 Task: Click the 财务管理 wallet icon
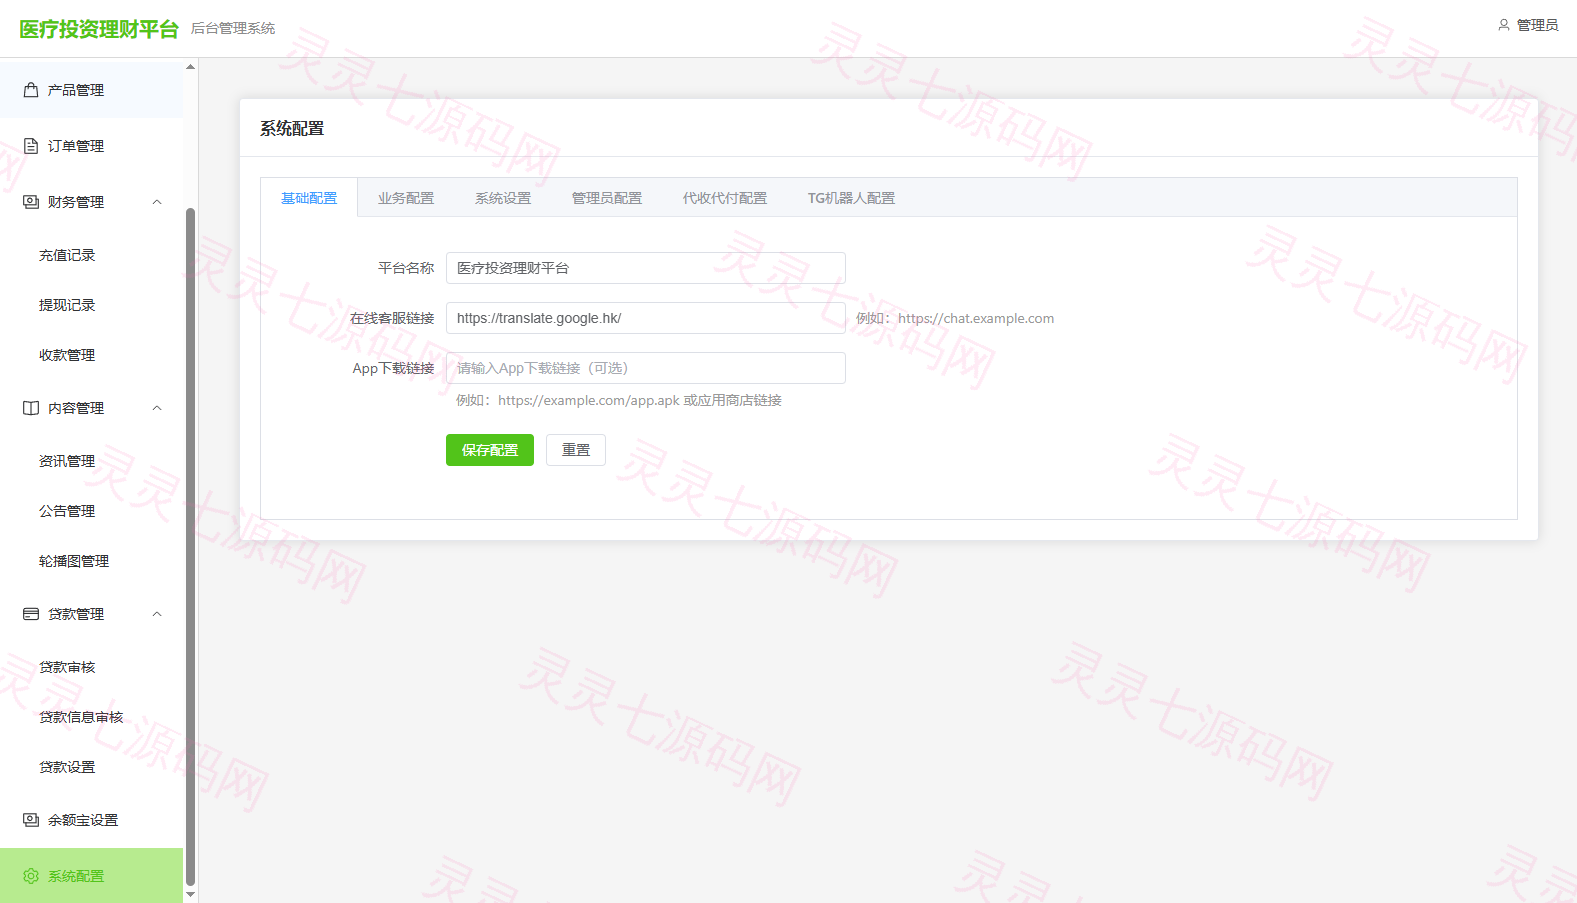[31, 202]
